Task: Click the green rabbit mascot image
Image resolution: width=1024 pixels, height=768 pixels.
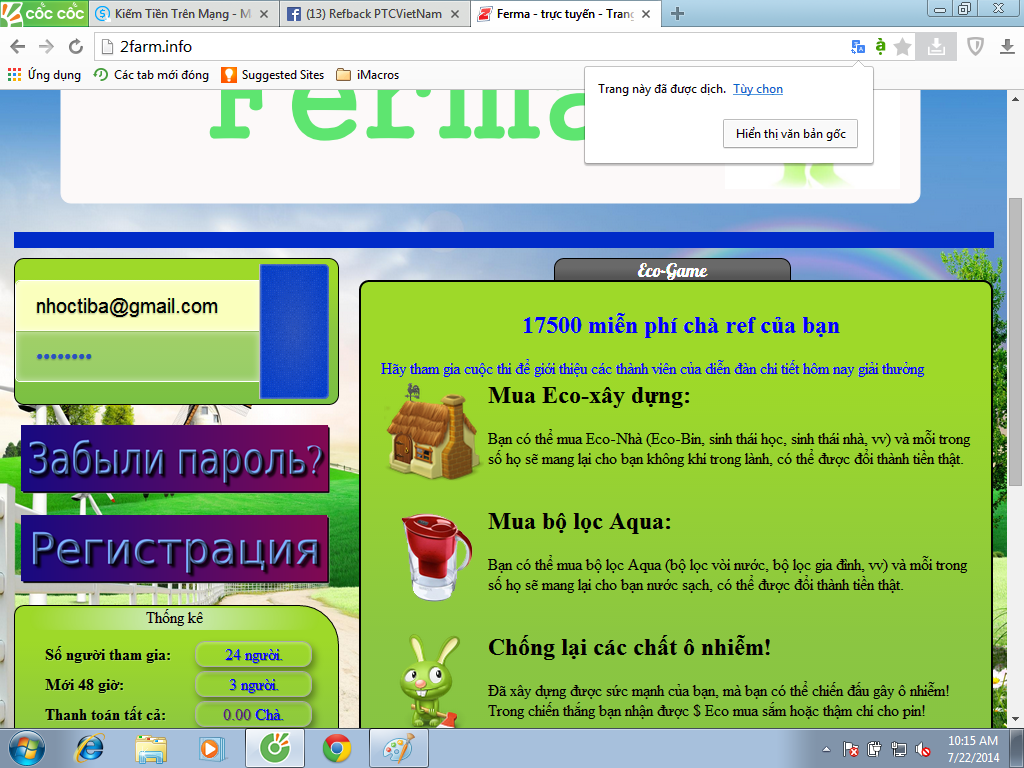Action: tap(430, 681)
